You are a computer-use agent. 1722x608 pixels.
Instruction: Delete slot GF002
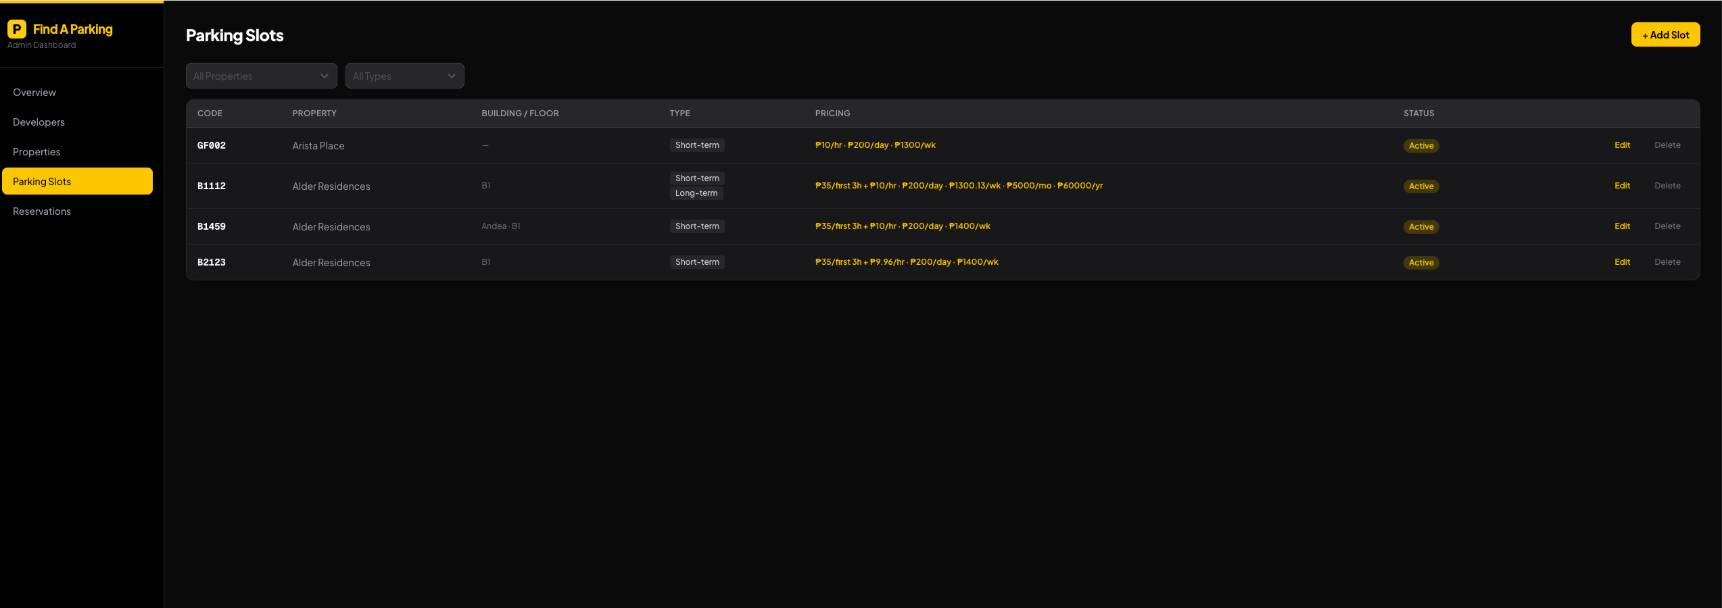point(1667,145)
